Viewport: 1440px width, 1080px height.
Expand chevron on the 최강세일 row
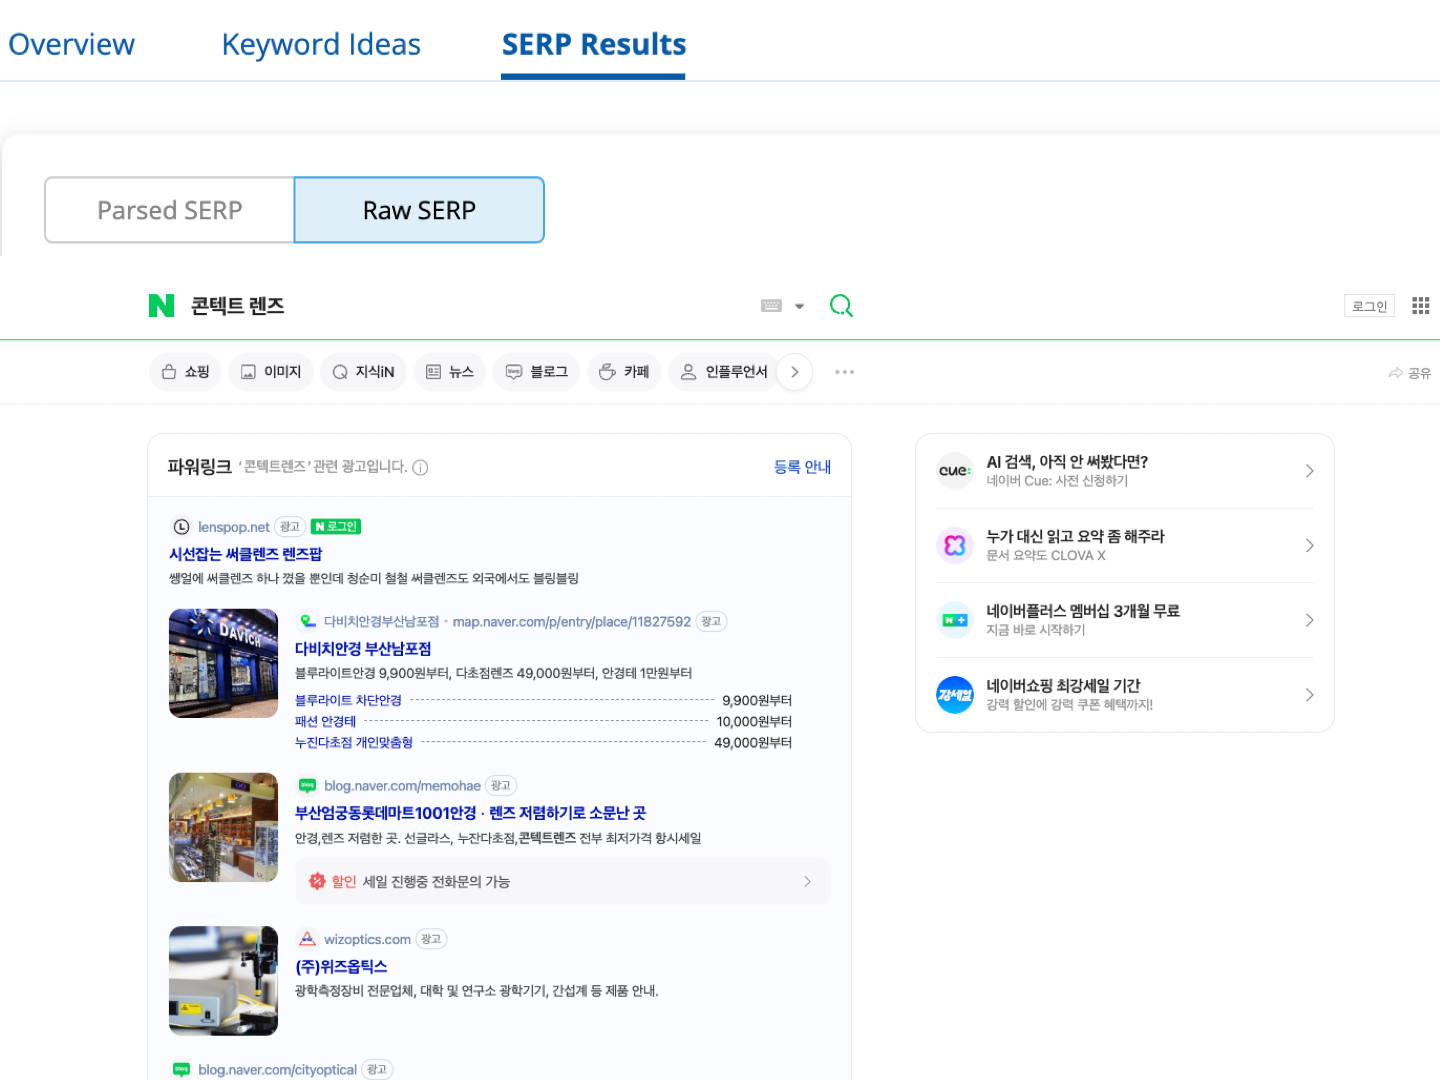click(1309, 695)
